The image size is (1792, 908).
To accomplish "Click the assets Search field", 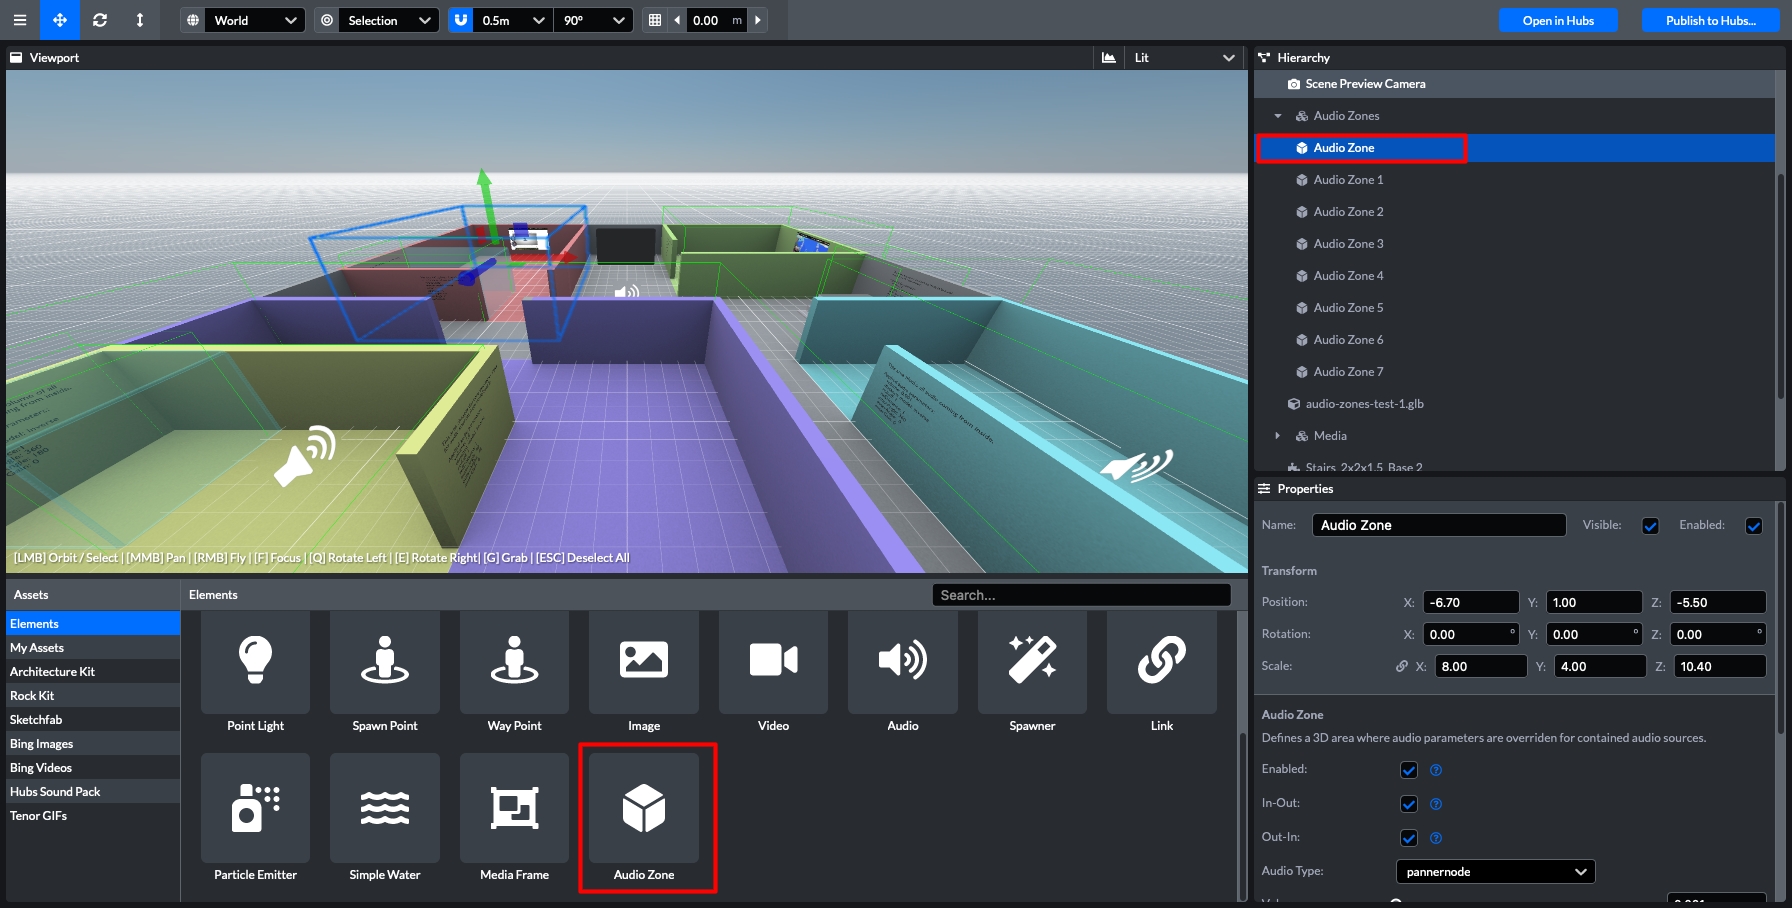I will point(1081,595).
